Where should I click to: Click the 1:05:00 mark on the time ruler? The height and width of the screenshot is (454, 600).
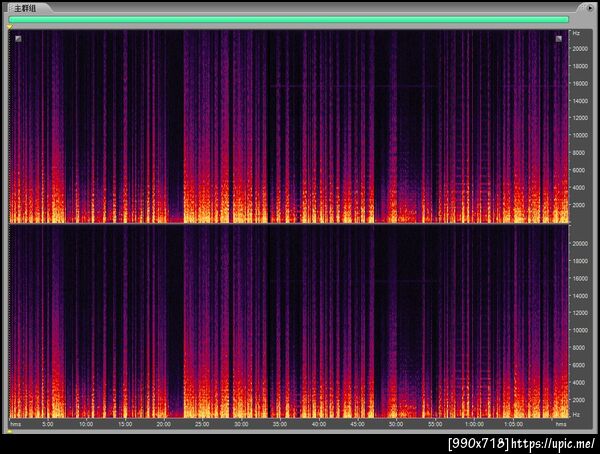514,424
